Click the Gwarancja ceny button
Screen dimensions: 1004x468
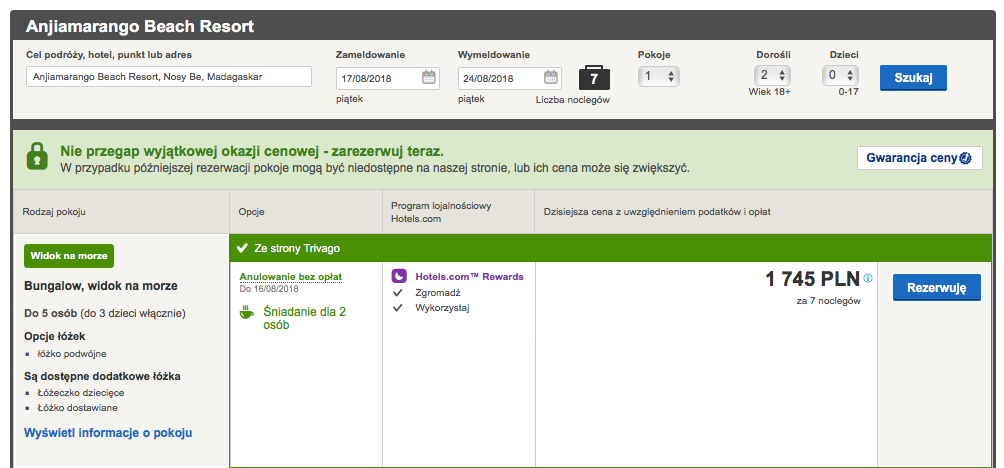coord(919,157)
